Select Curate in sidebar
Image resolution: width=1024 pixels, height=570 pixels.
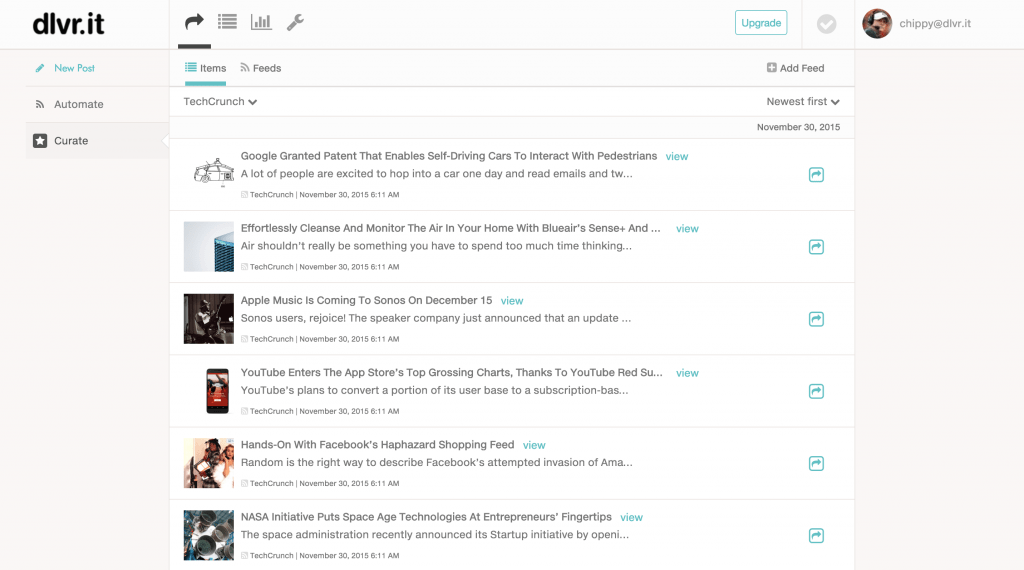pos(71,140)
